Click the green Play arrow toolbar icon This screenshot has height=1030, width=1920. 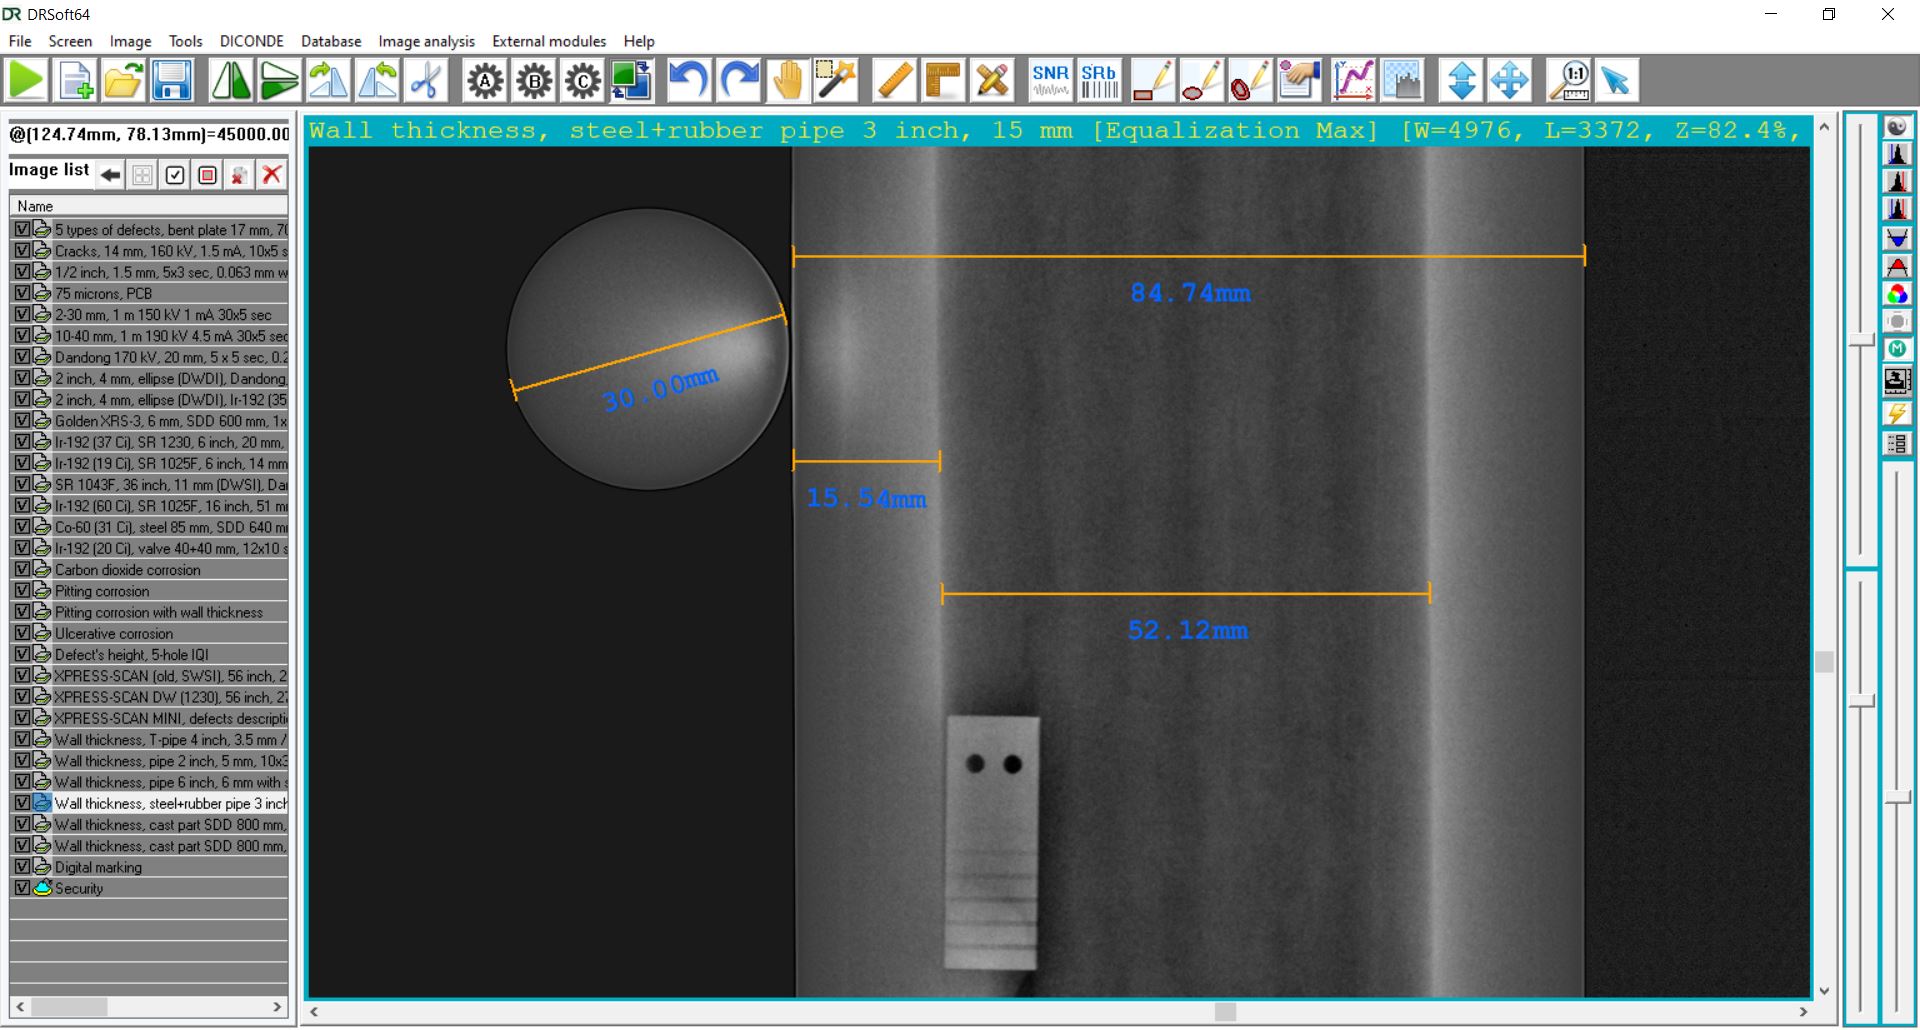(27, 81)
